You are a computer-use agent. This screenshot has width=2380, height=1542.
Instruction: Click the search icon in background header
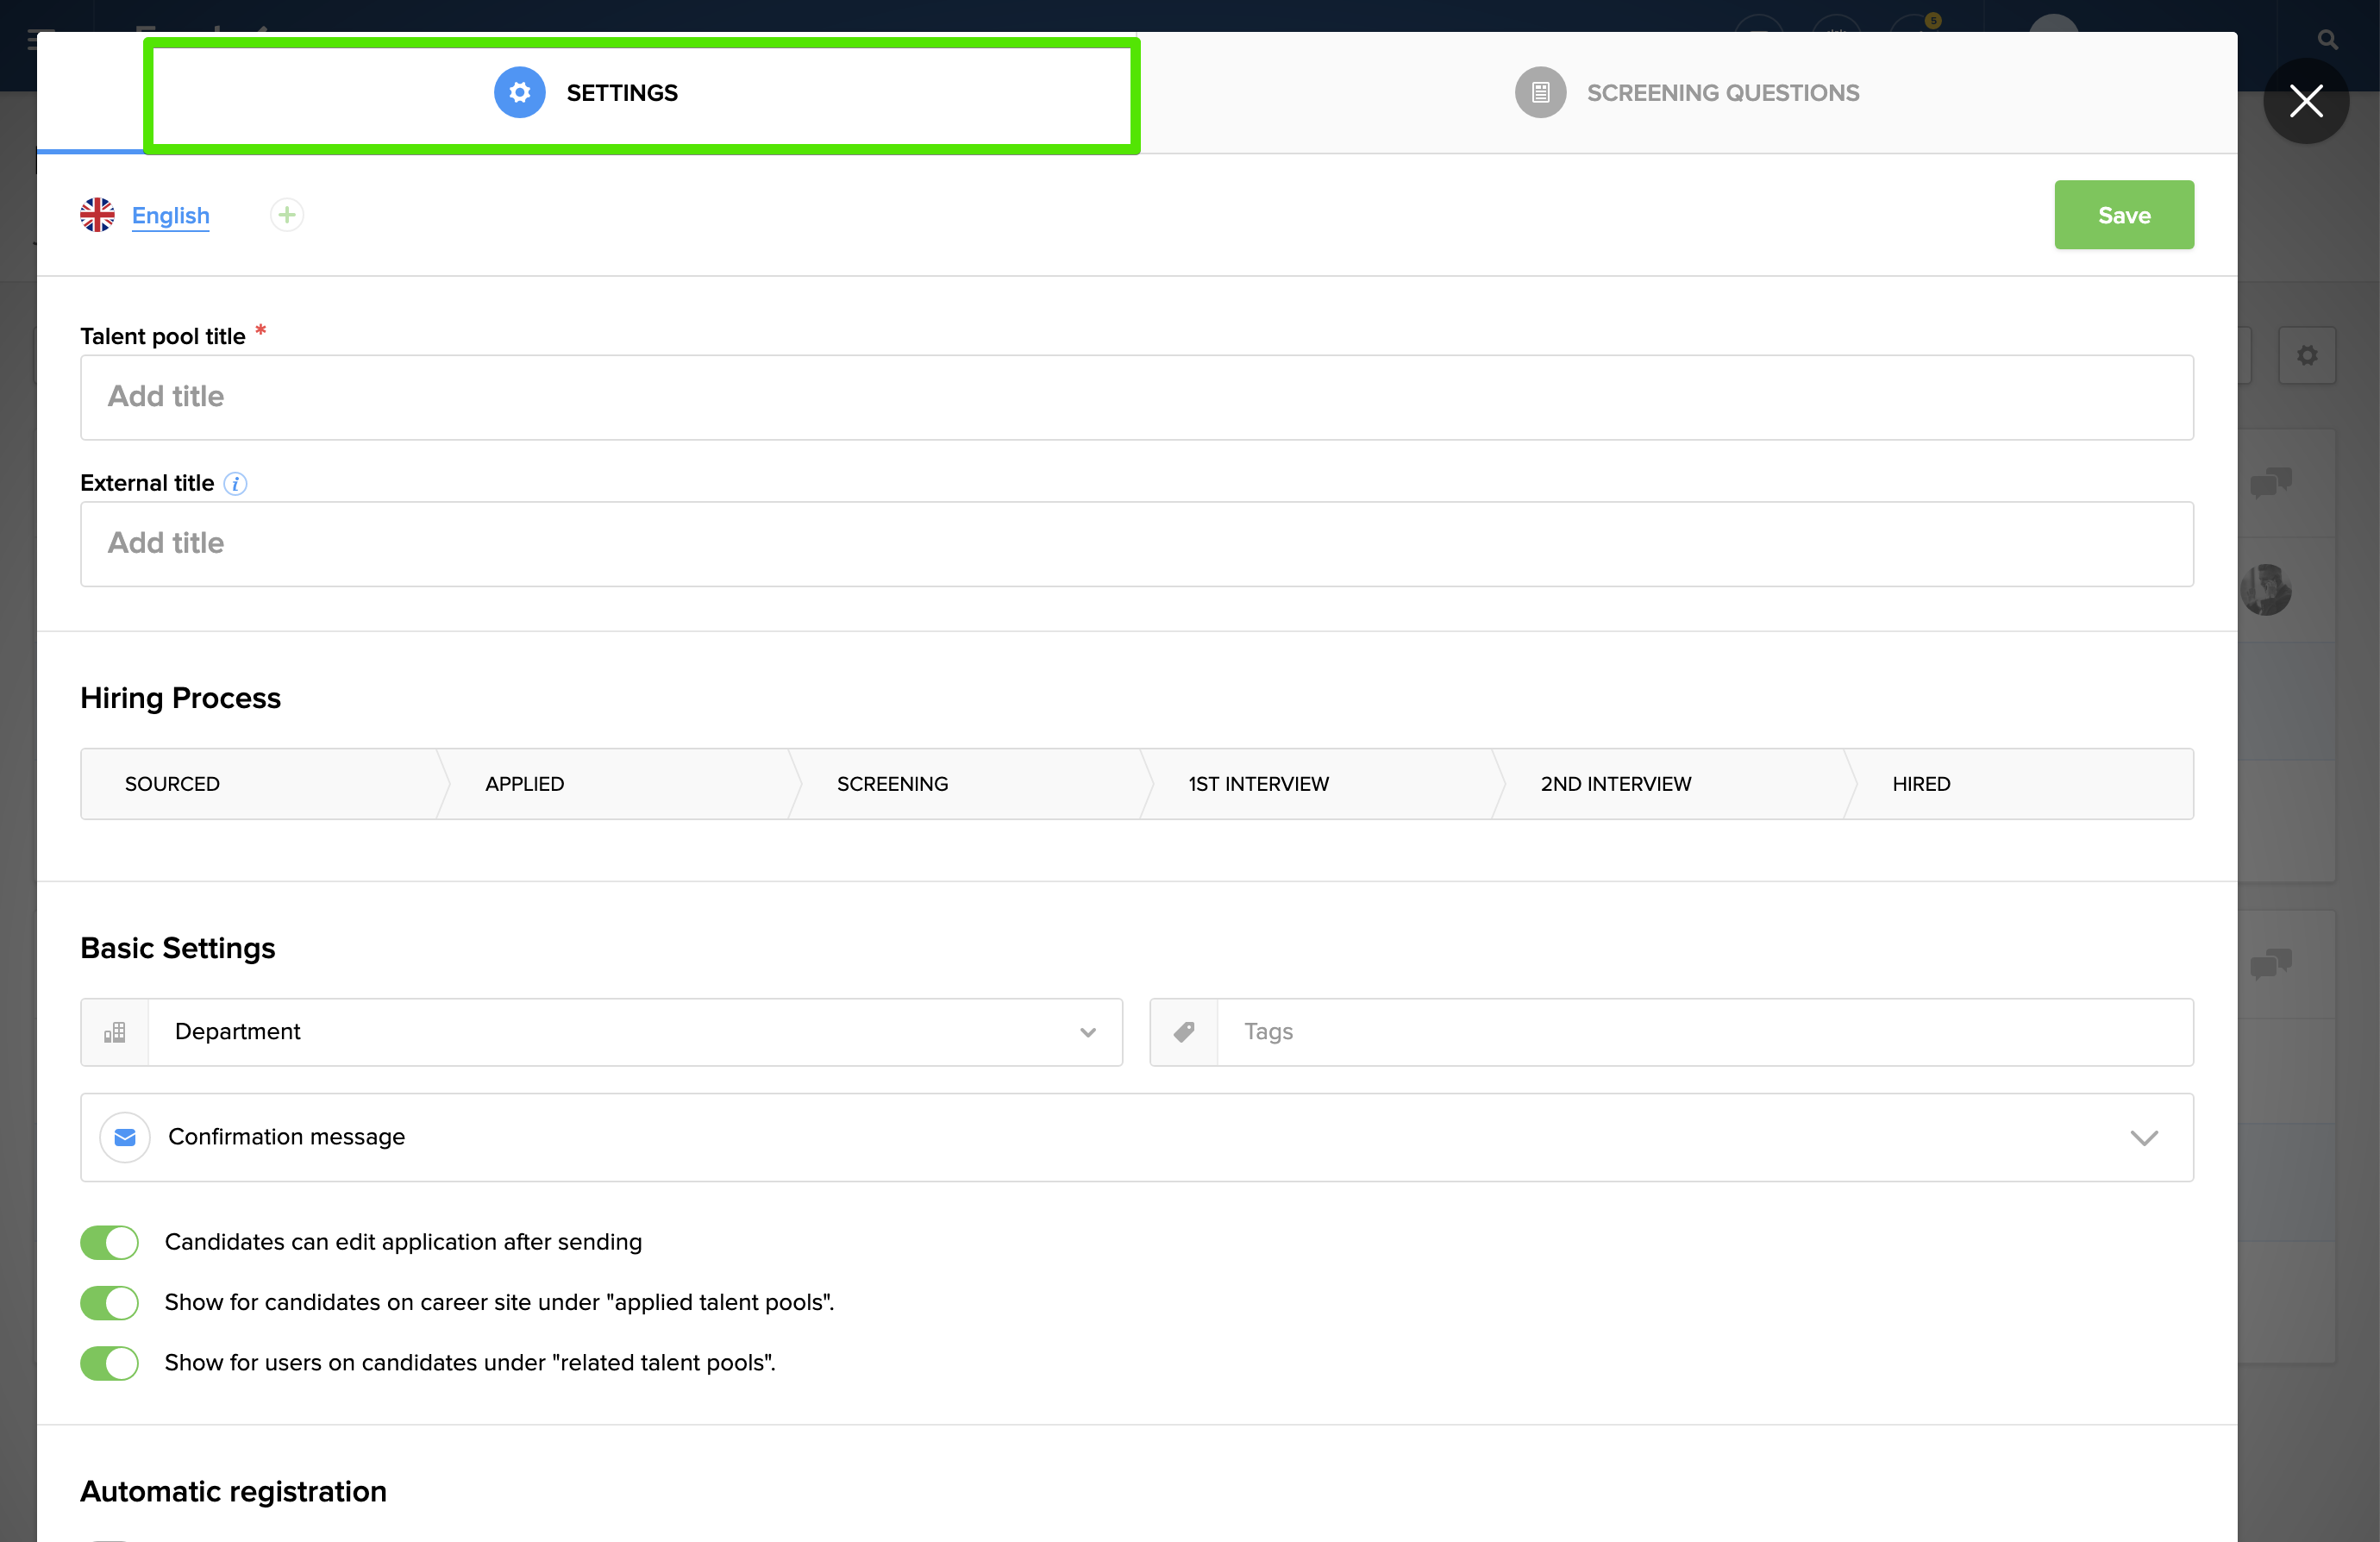point(2327,40)
